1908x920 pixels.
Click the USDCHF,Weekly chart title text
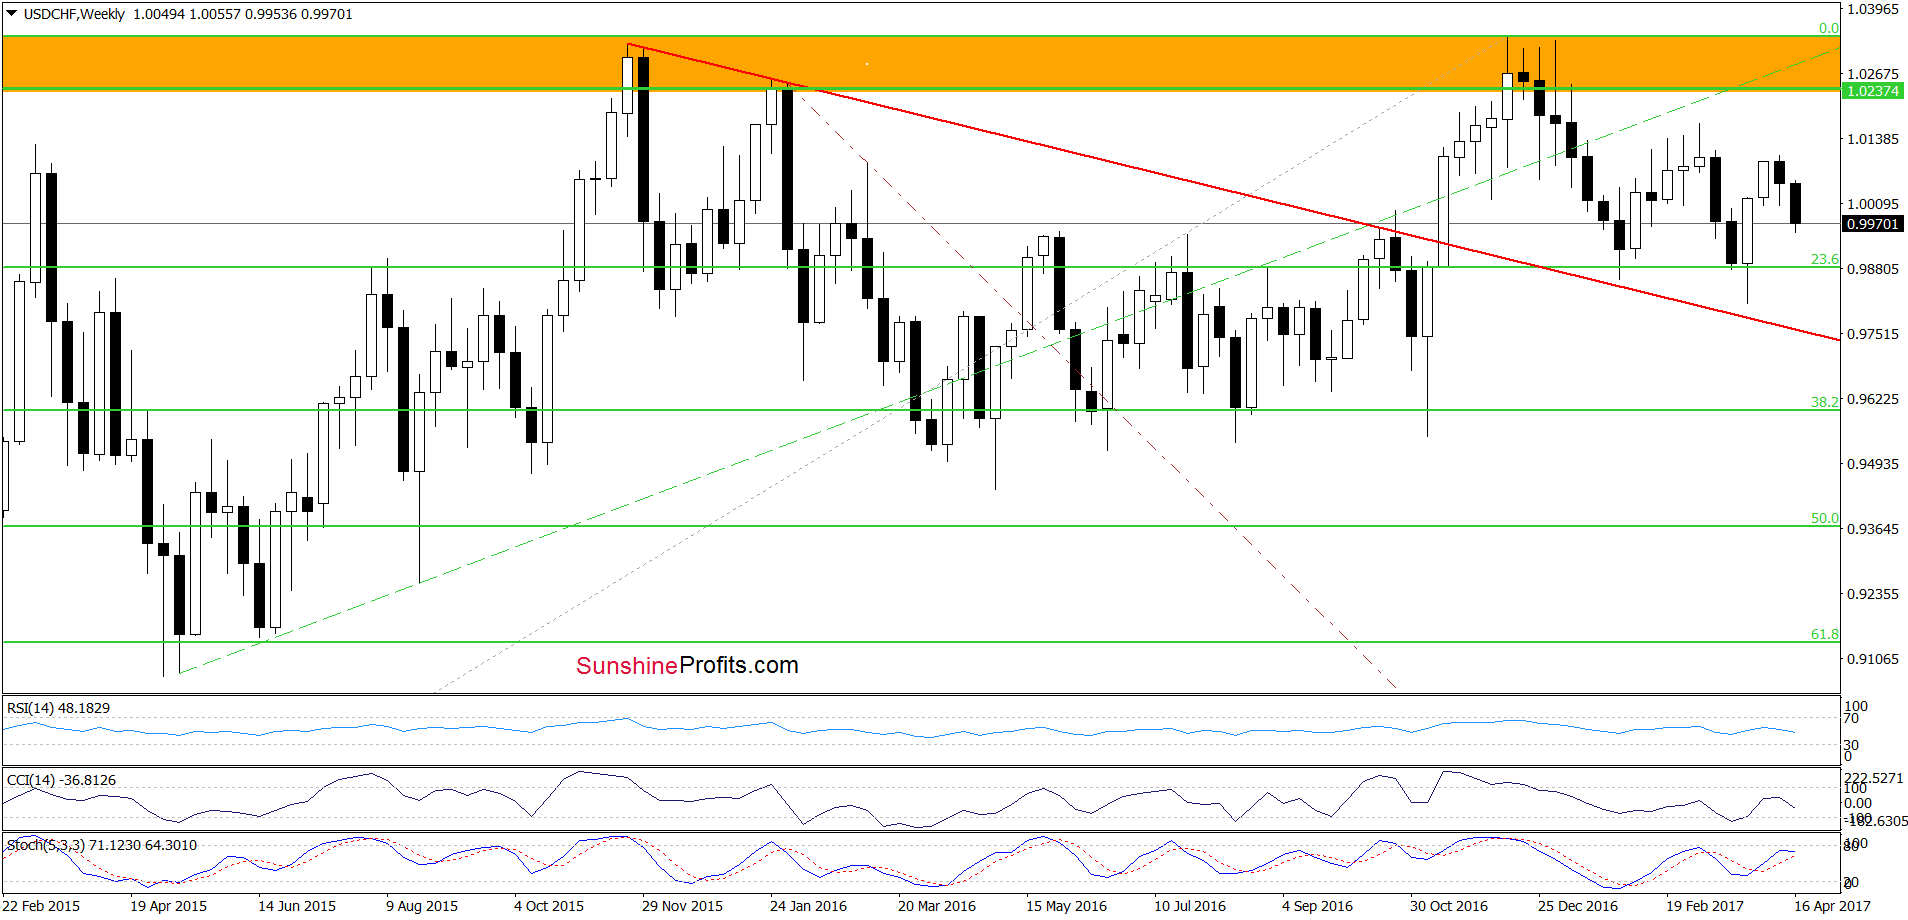[x=75, y=14]
